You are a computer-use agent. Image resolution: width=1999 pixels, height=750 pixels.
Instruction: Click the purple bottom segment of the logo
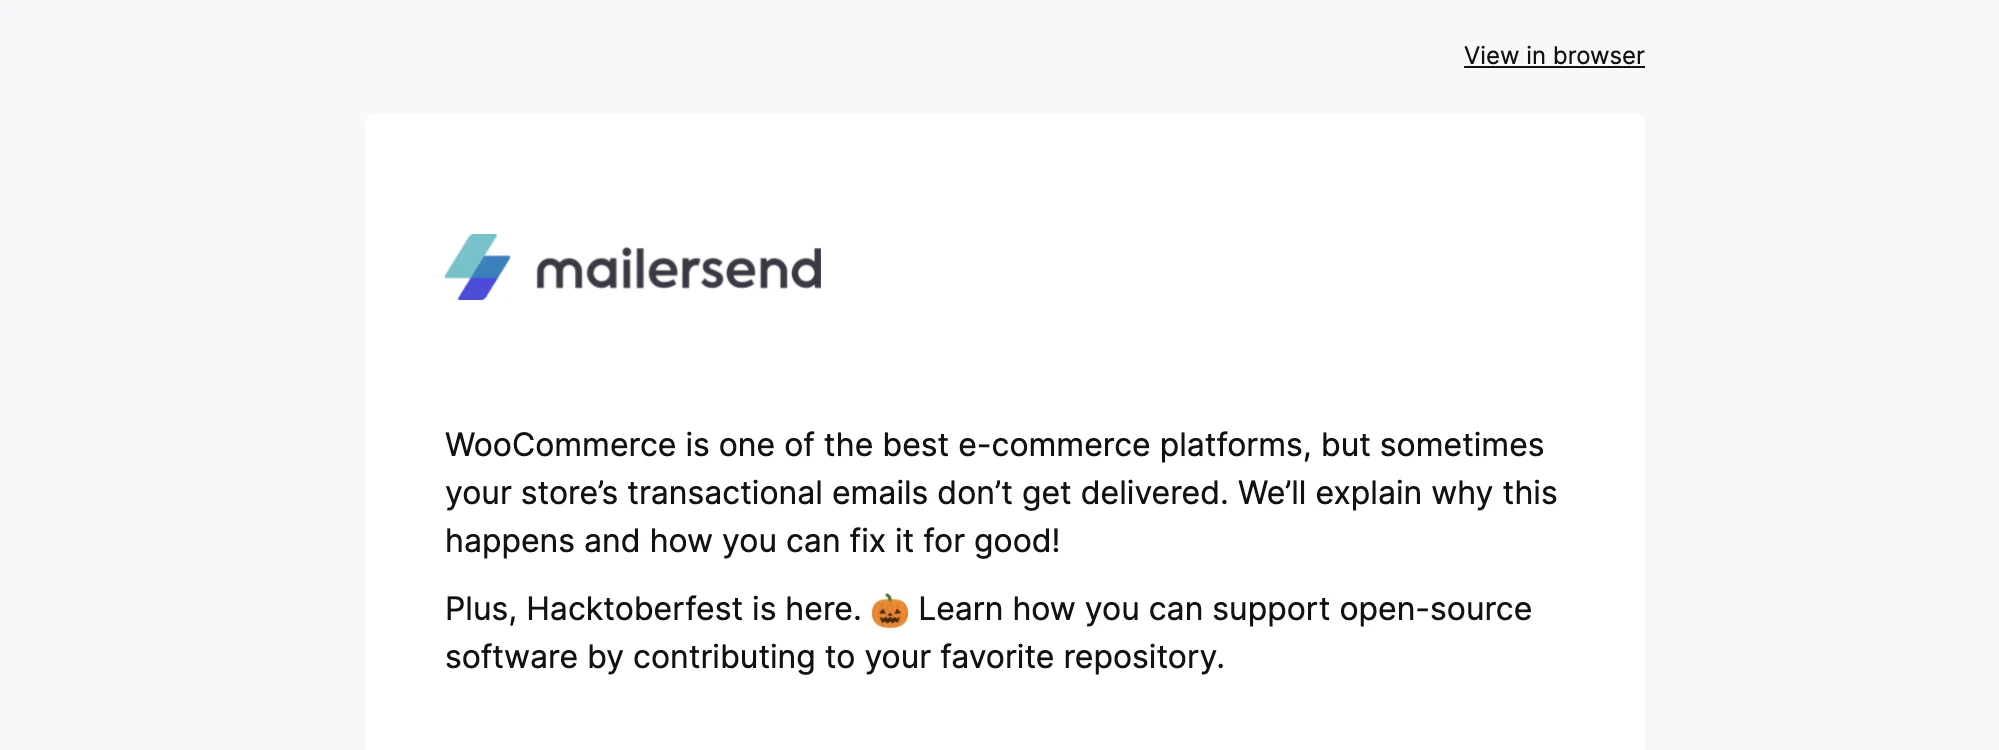[x=476, y=289]
